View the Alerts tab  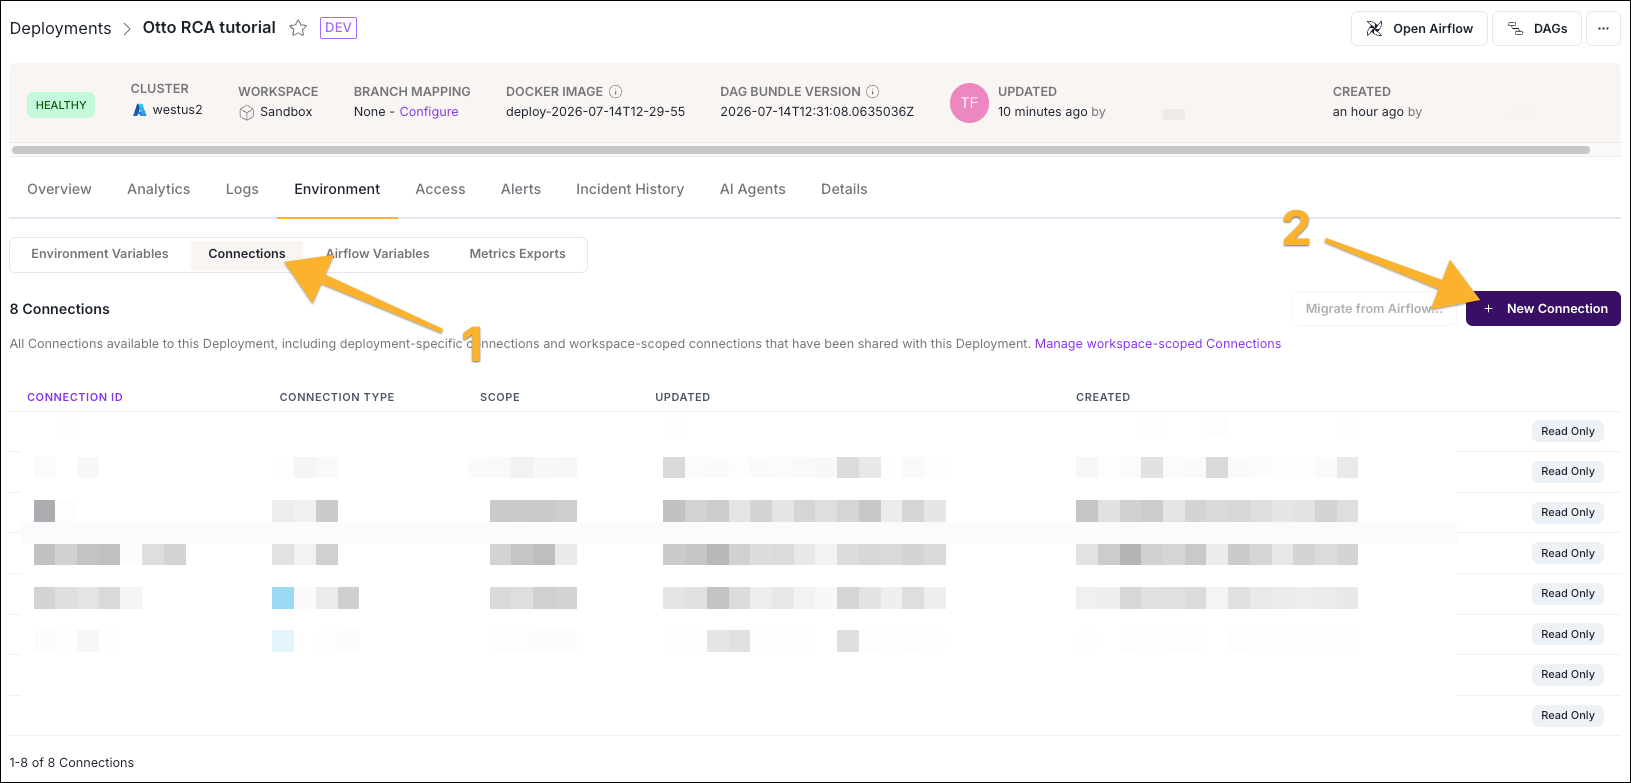tap(521, 189)
